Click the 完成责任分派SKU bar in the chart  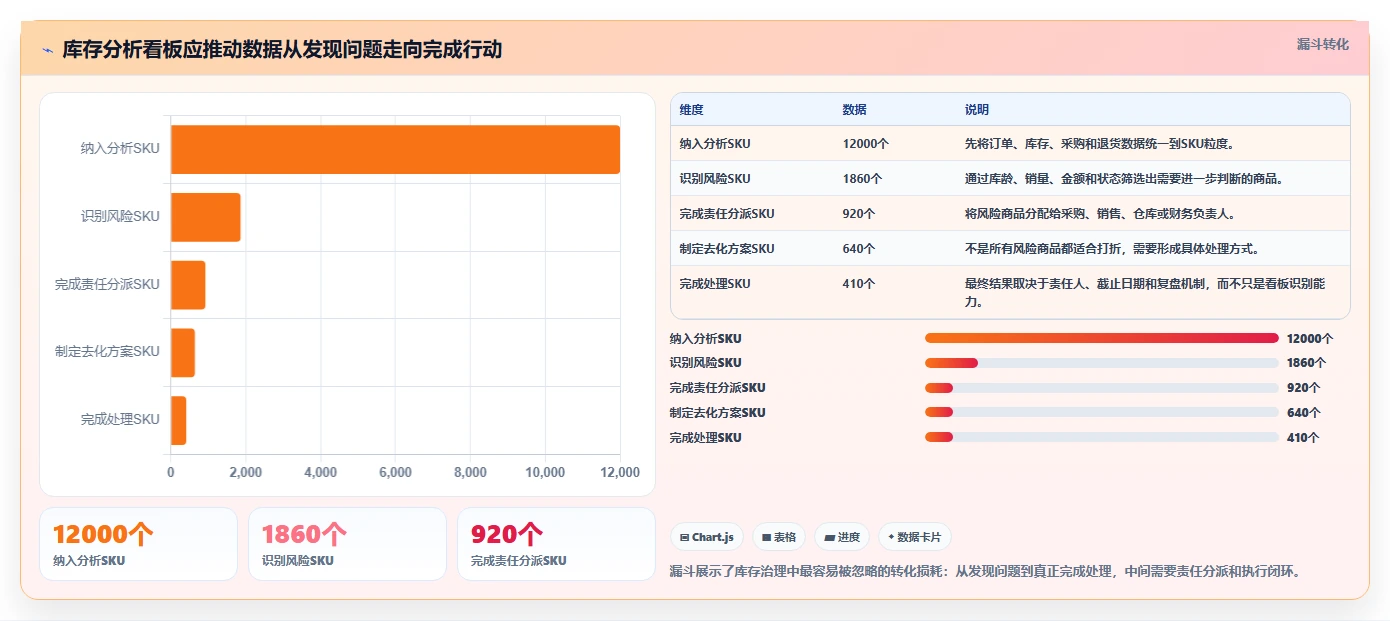(188, 285)
